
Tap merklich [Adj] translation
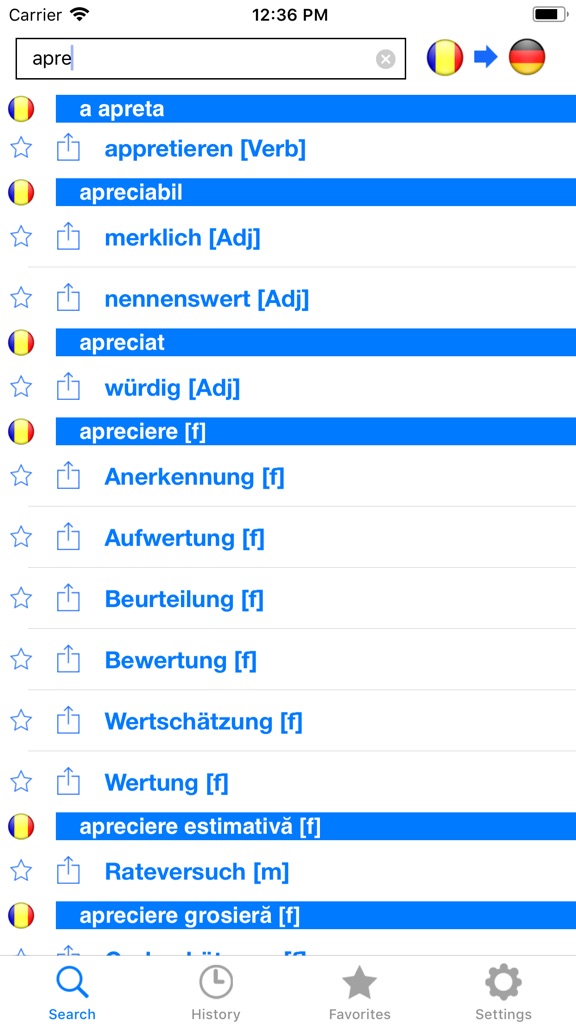[x=182, y=238]
